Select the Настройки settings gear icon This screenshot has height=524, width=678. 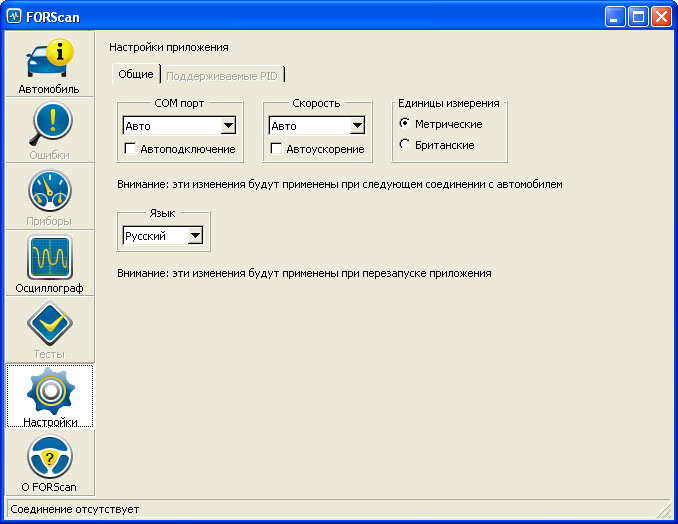point(50,396)
